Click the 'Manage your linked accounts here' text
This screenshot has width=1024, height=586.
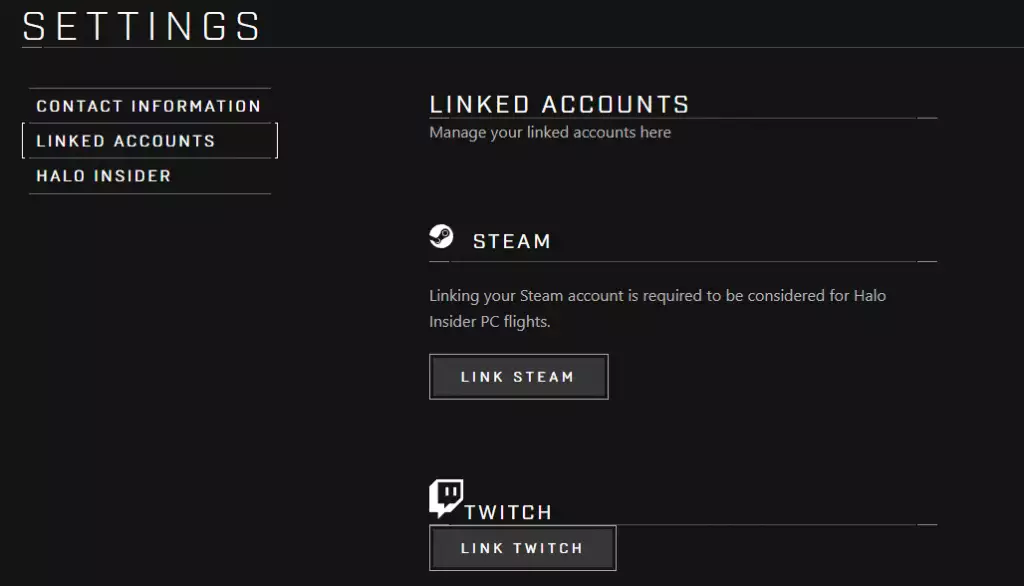pyautogui.click(x=550, y=132)
